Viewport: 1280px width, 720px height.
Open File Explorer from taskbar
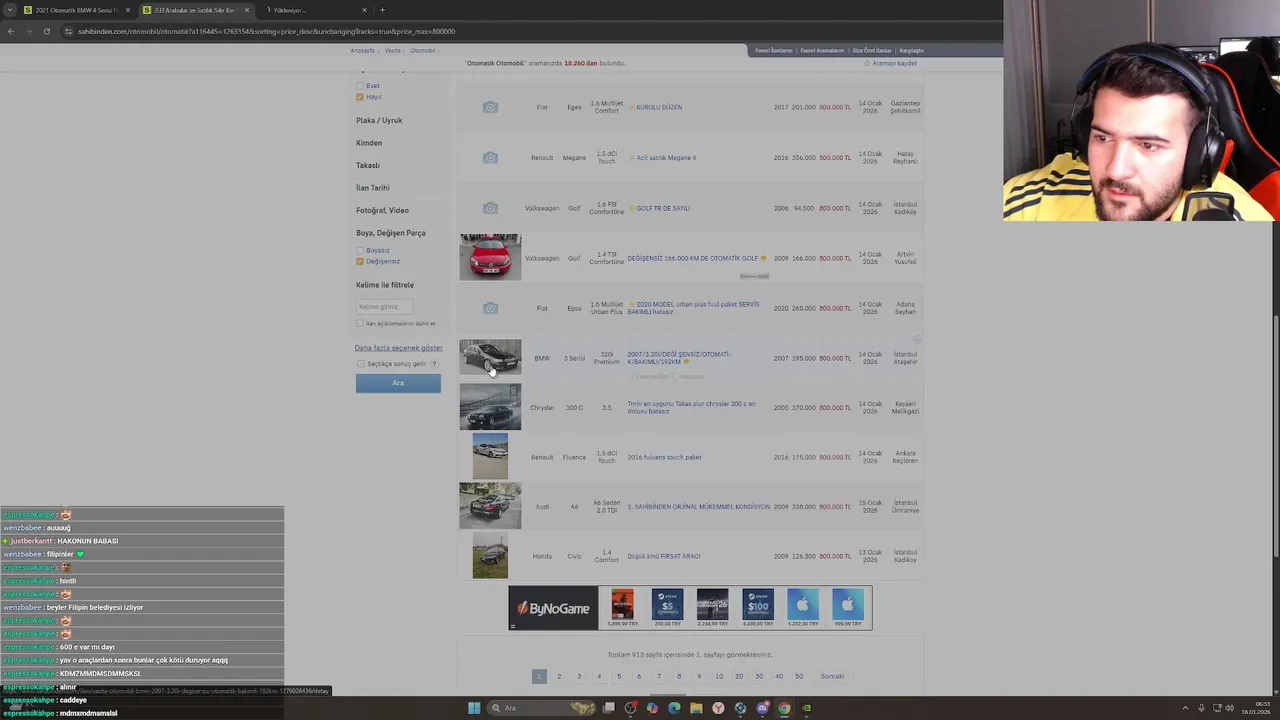tap(696, 708)
